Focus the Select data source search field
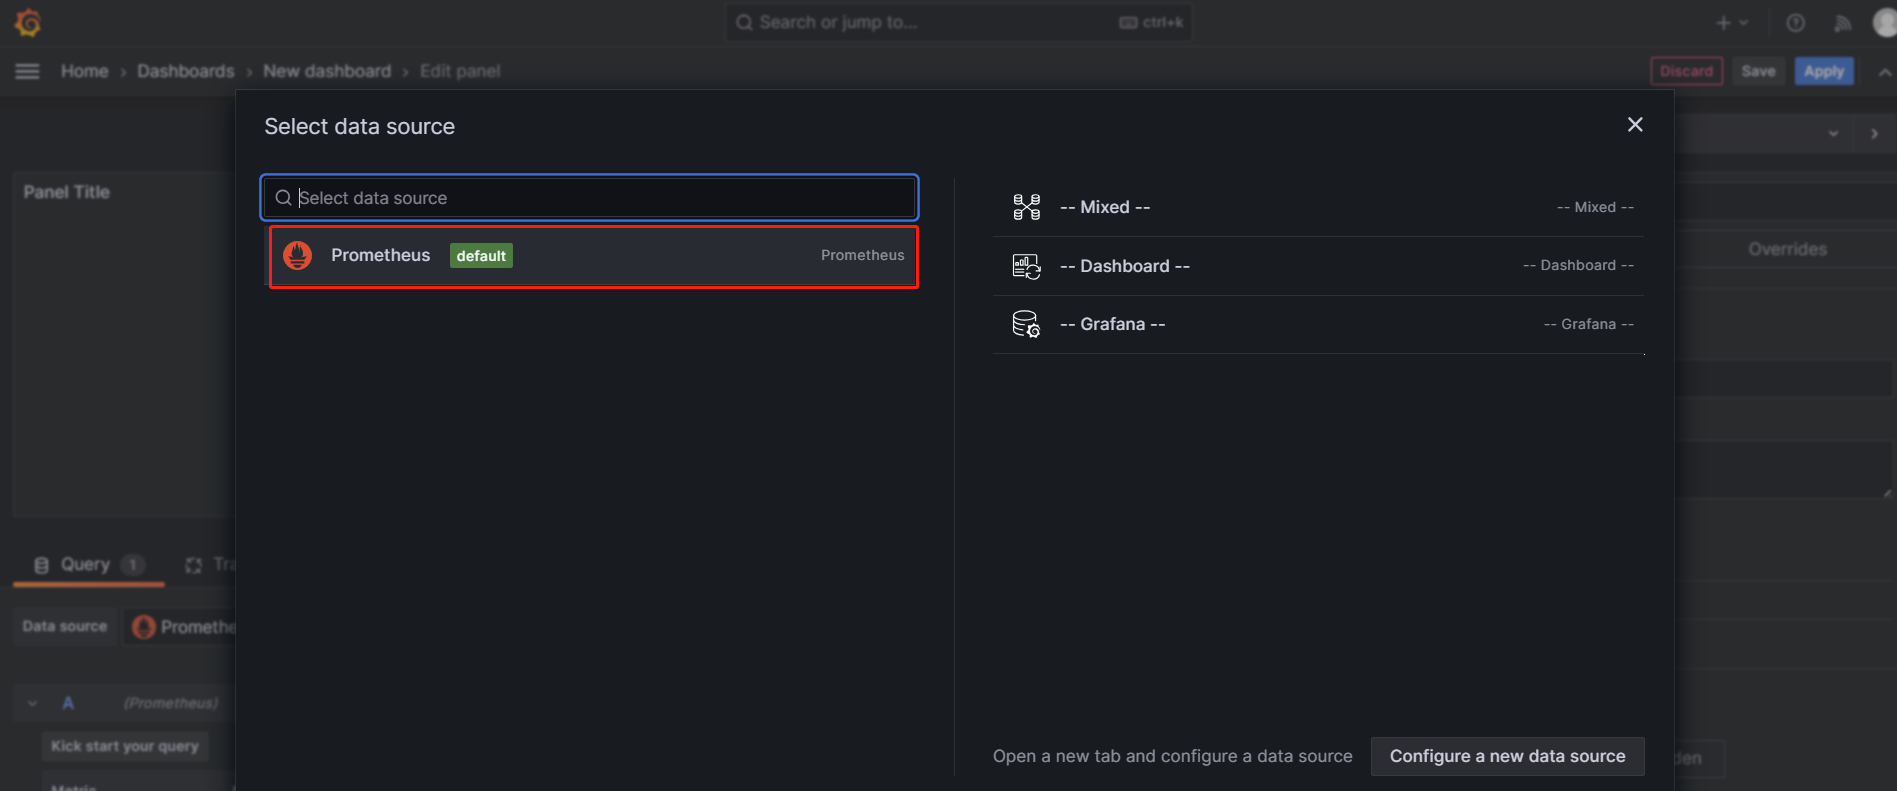Image resolution: width=1897 pixels, height=791 pixels. pyautogui.click(x=590, y=198)
